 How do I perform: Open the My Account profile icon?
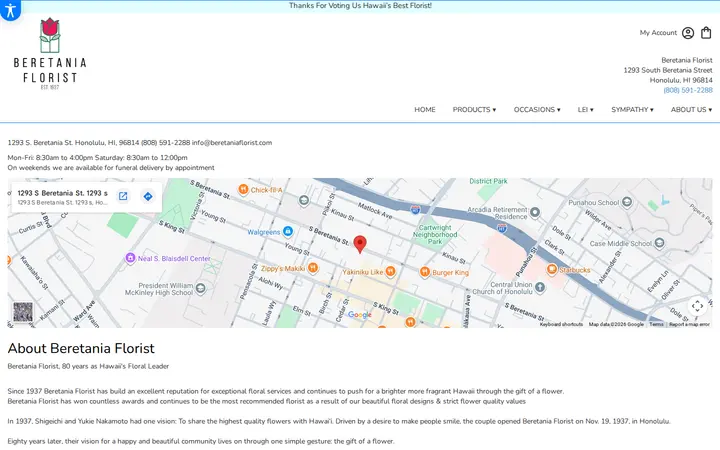click(x=687, y=33)
